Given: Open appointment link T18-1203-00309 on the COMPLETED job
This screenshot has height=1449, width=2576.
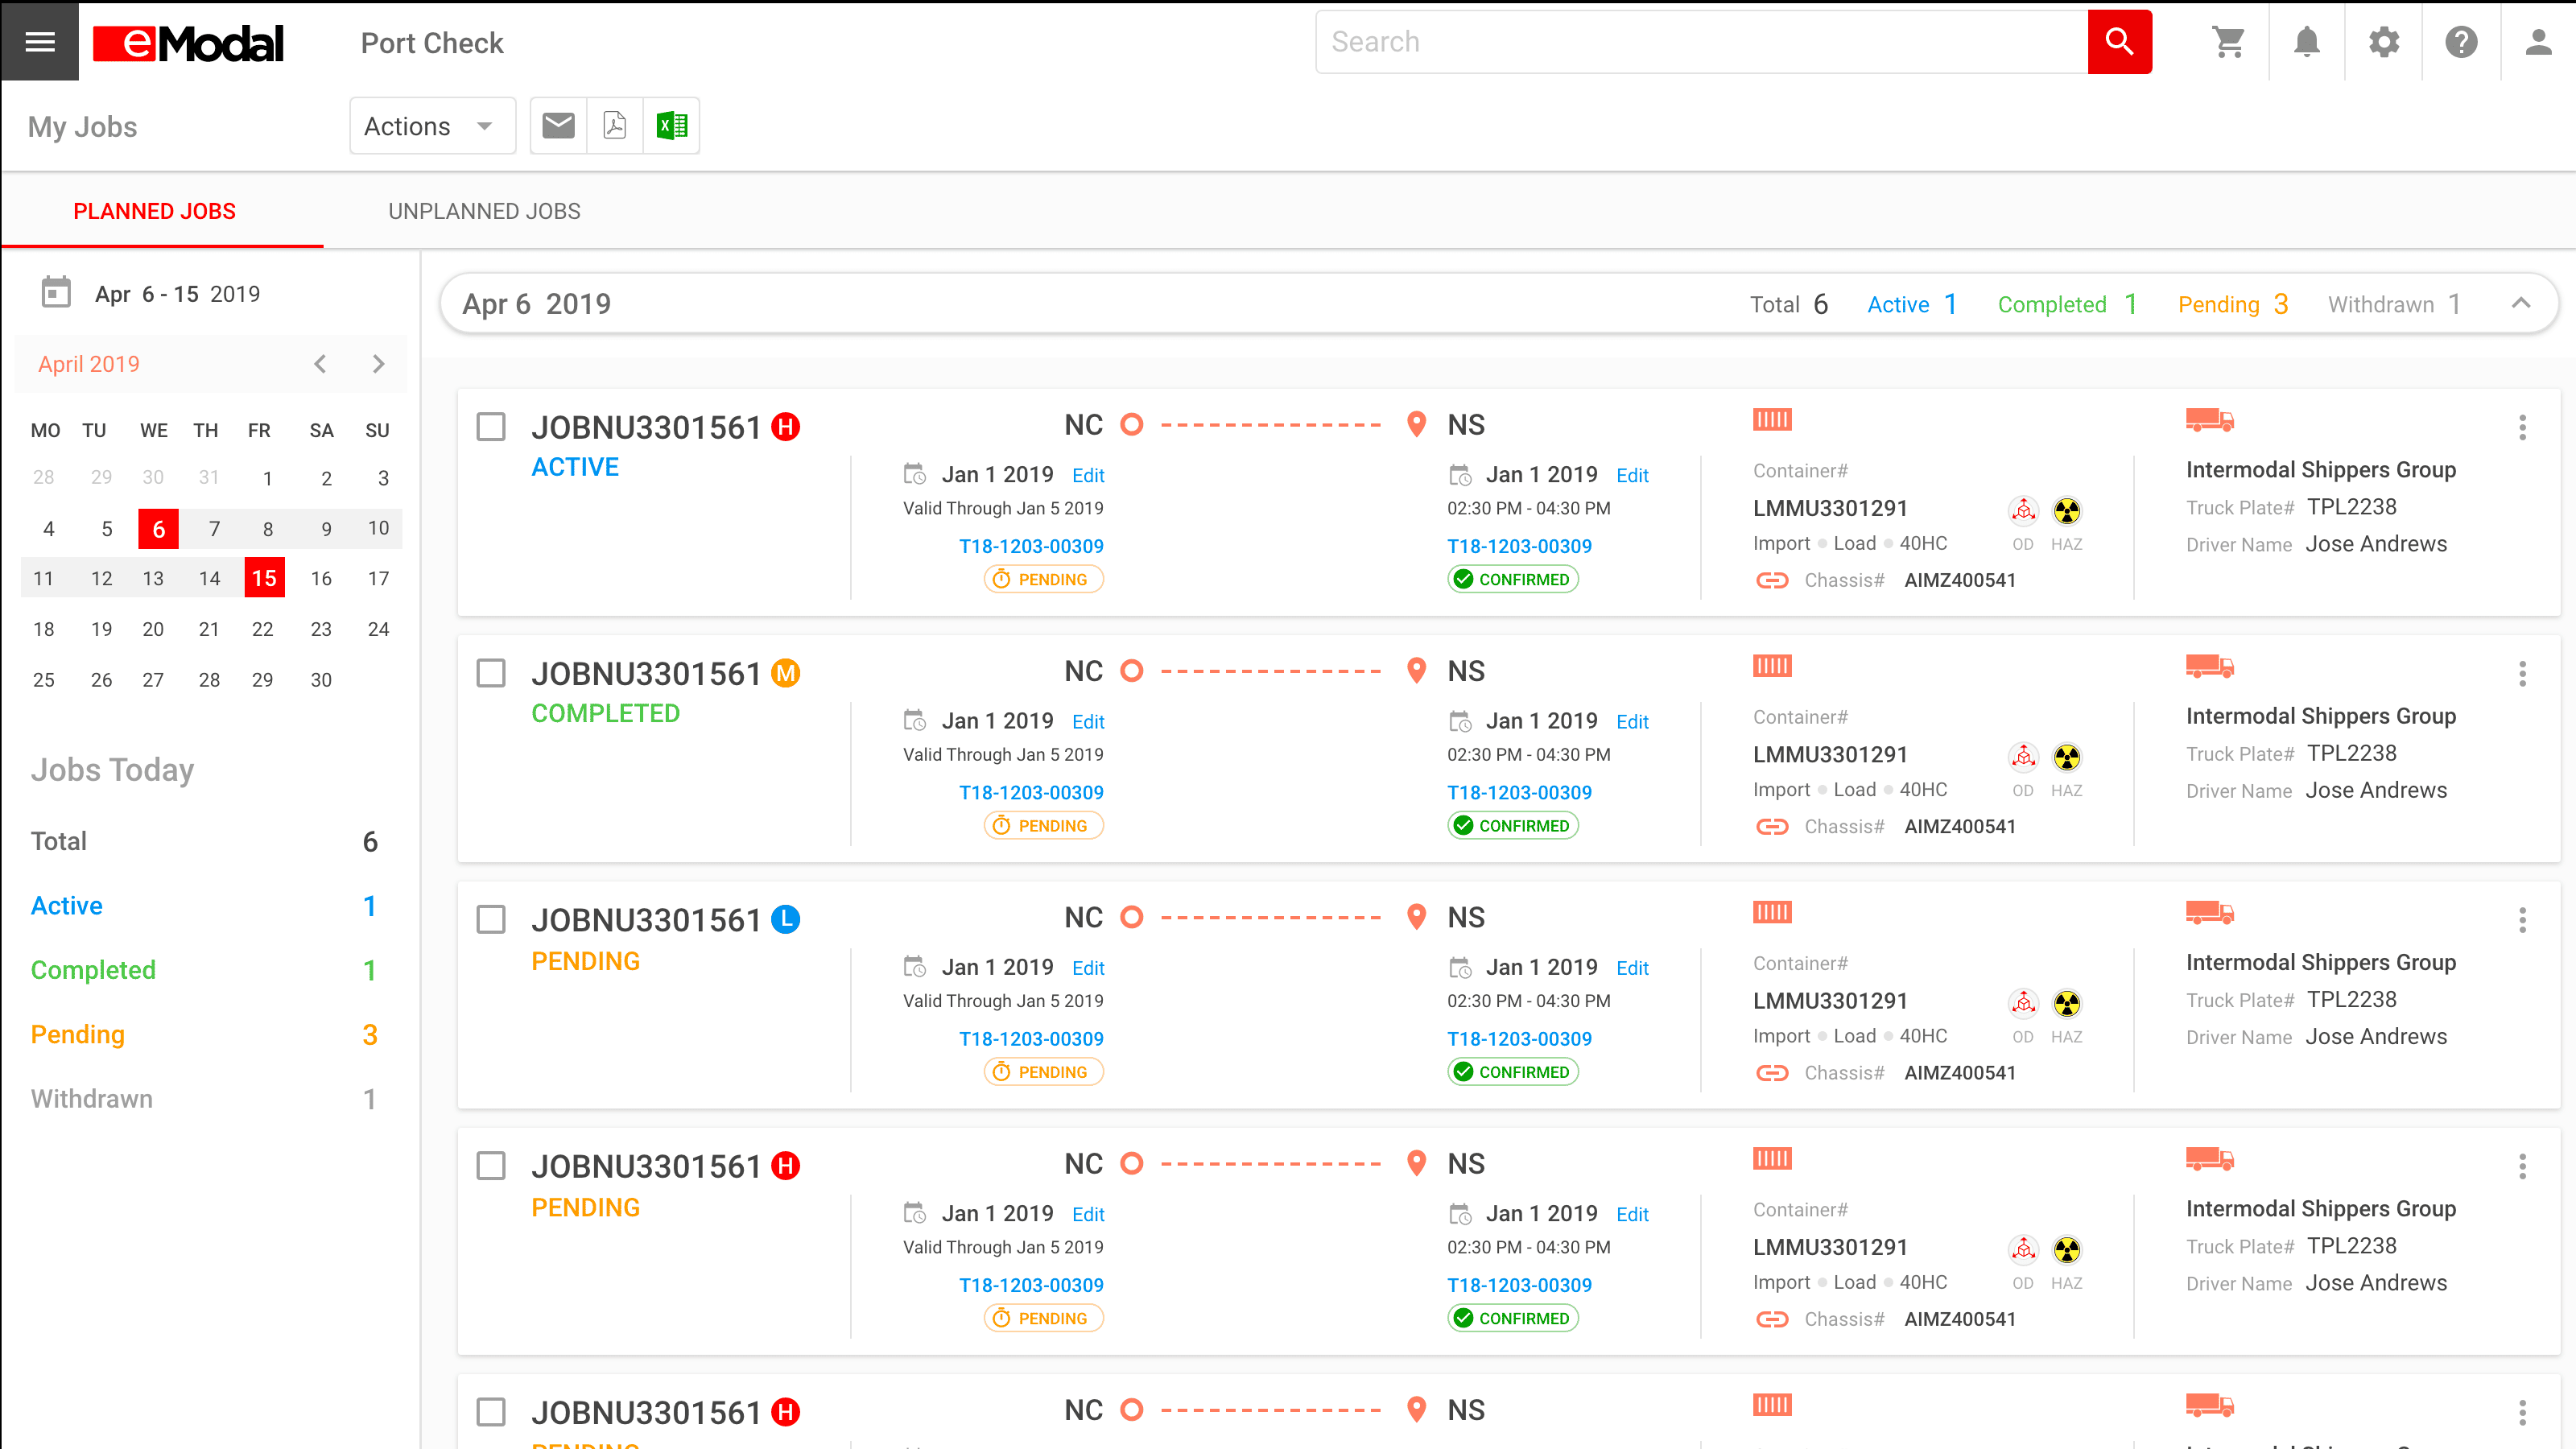Looking at the screenshot, I should coord(1031,792).
